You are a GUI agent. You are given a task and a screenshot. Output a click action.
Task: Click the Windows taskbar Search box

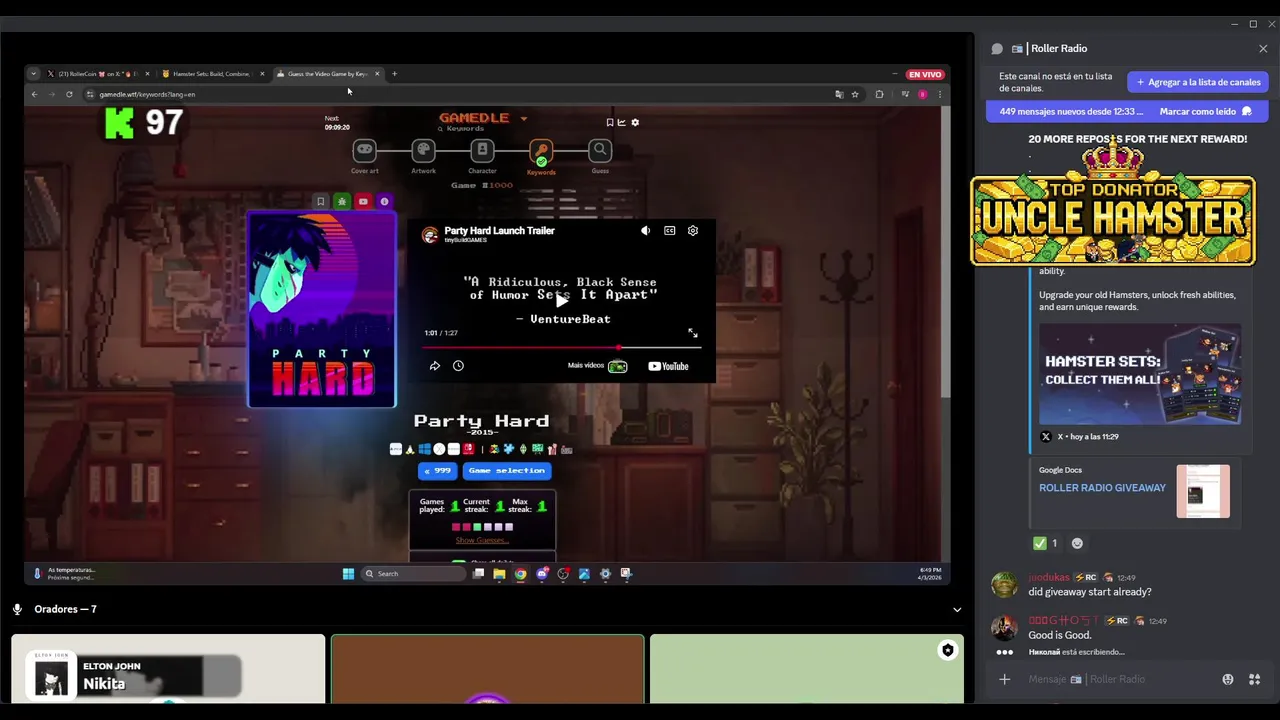click(414, 574)
